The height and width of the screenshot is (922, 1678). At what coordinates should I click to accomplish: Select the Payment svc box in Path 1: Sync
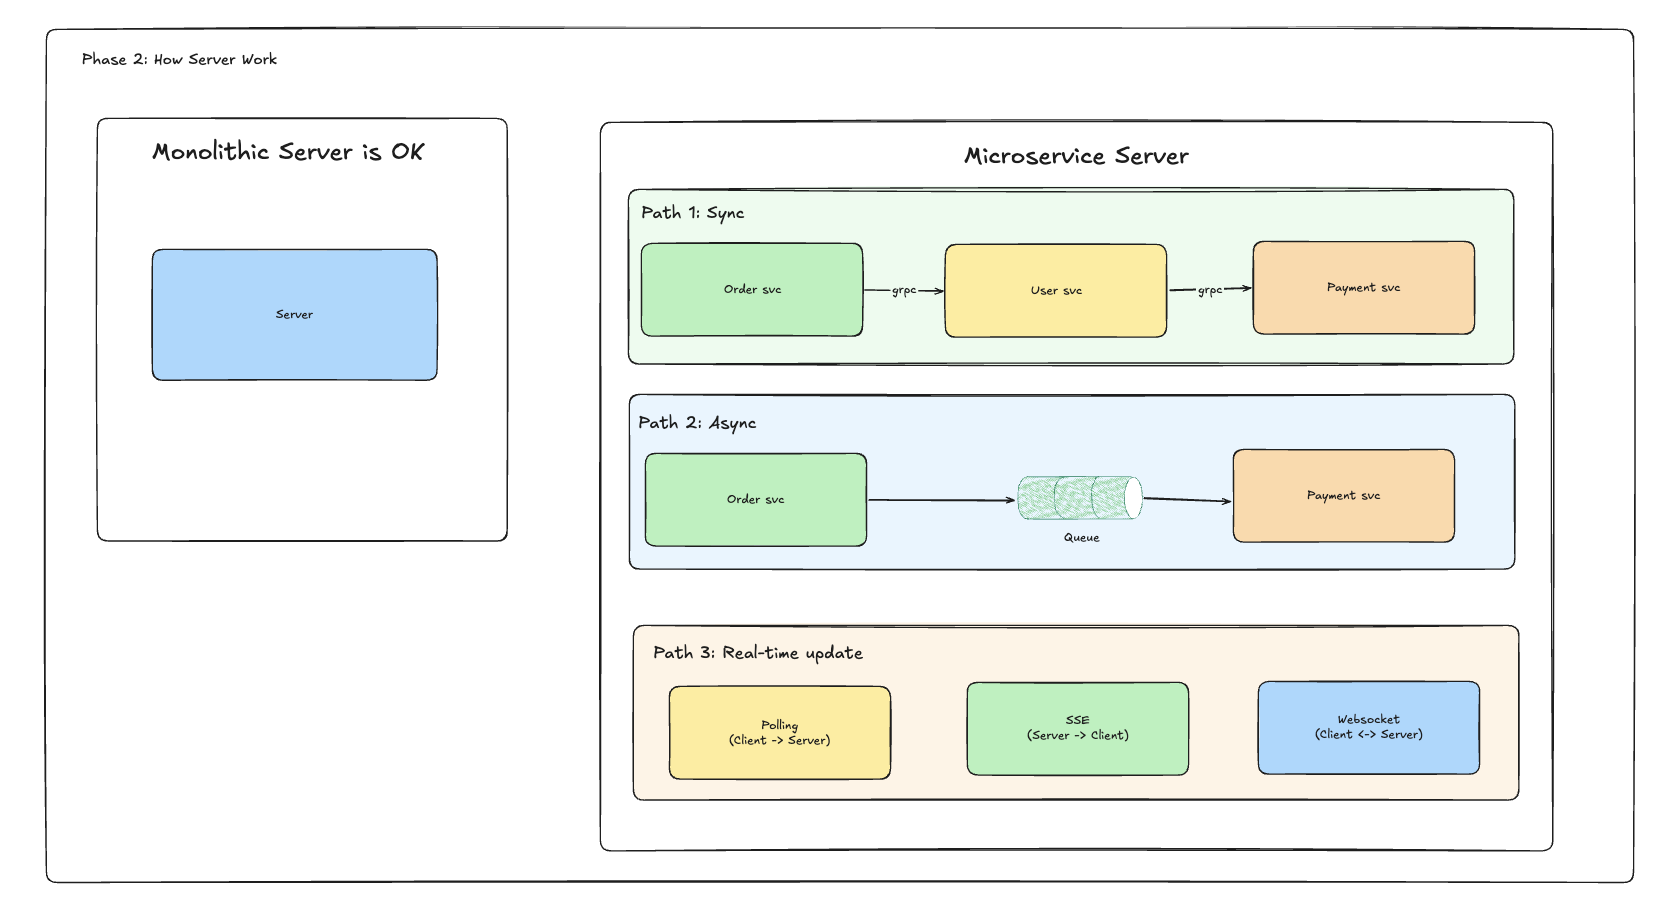1364,288
